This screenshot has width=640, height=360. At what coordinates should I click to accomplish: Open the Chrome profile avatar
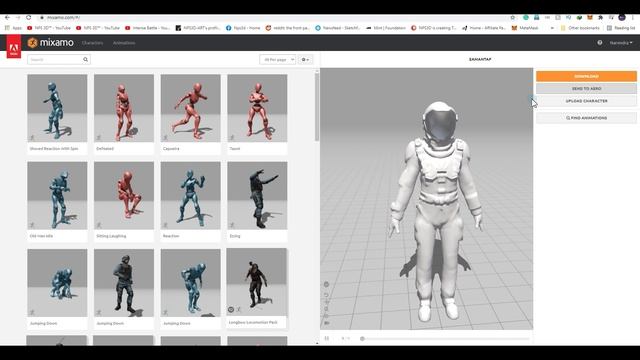coord(622,18)
